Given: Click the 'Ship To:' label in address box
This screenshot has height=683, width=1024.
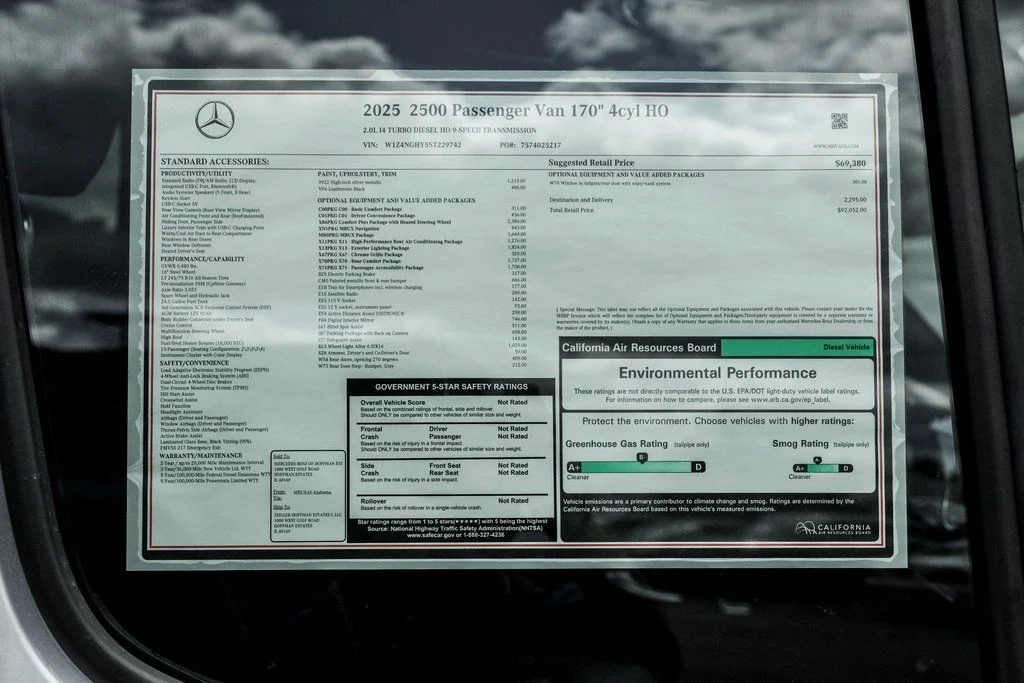Looking at the screenshot, I should point(281,507).
